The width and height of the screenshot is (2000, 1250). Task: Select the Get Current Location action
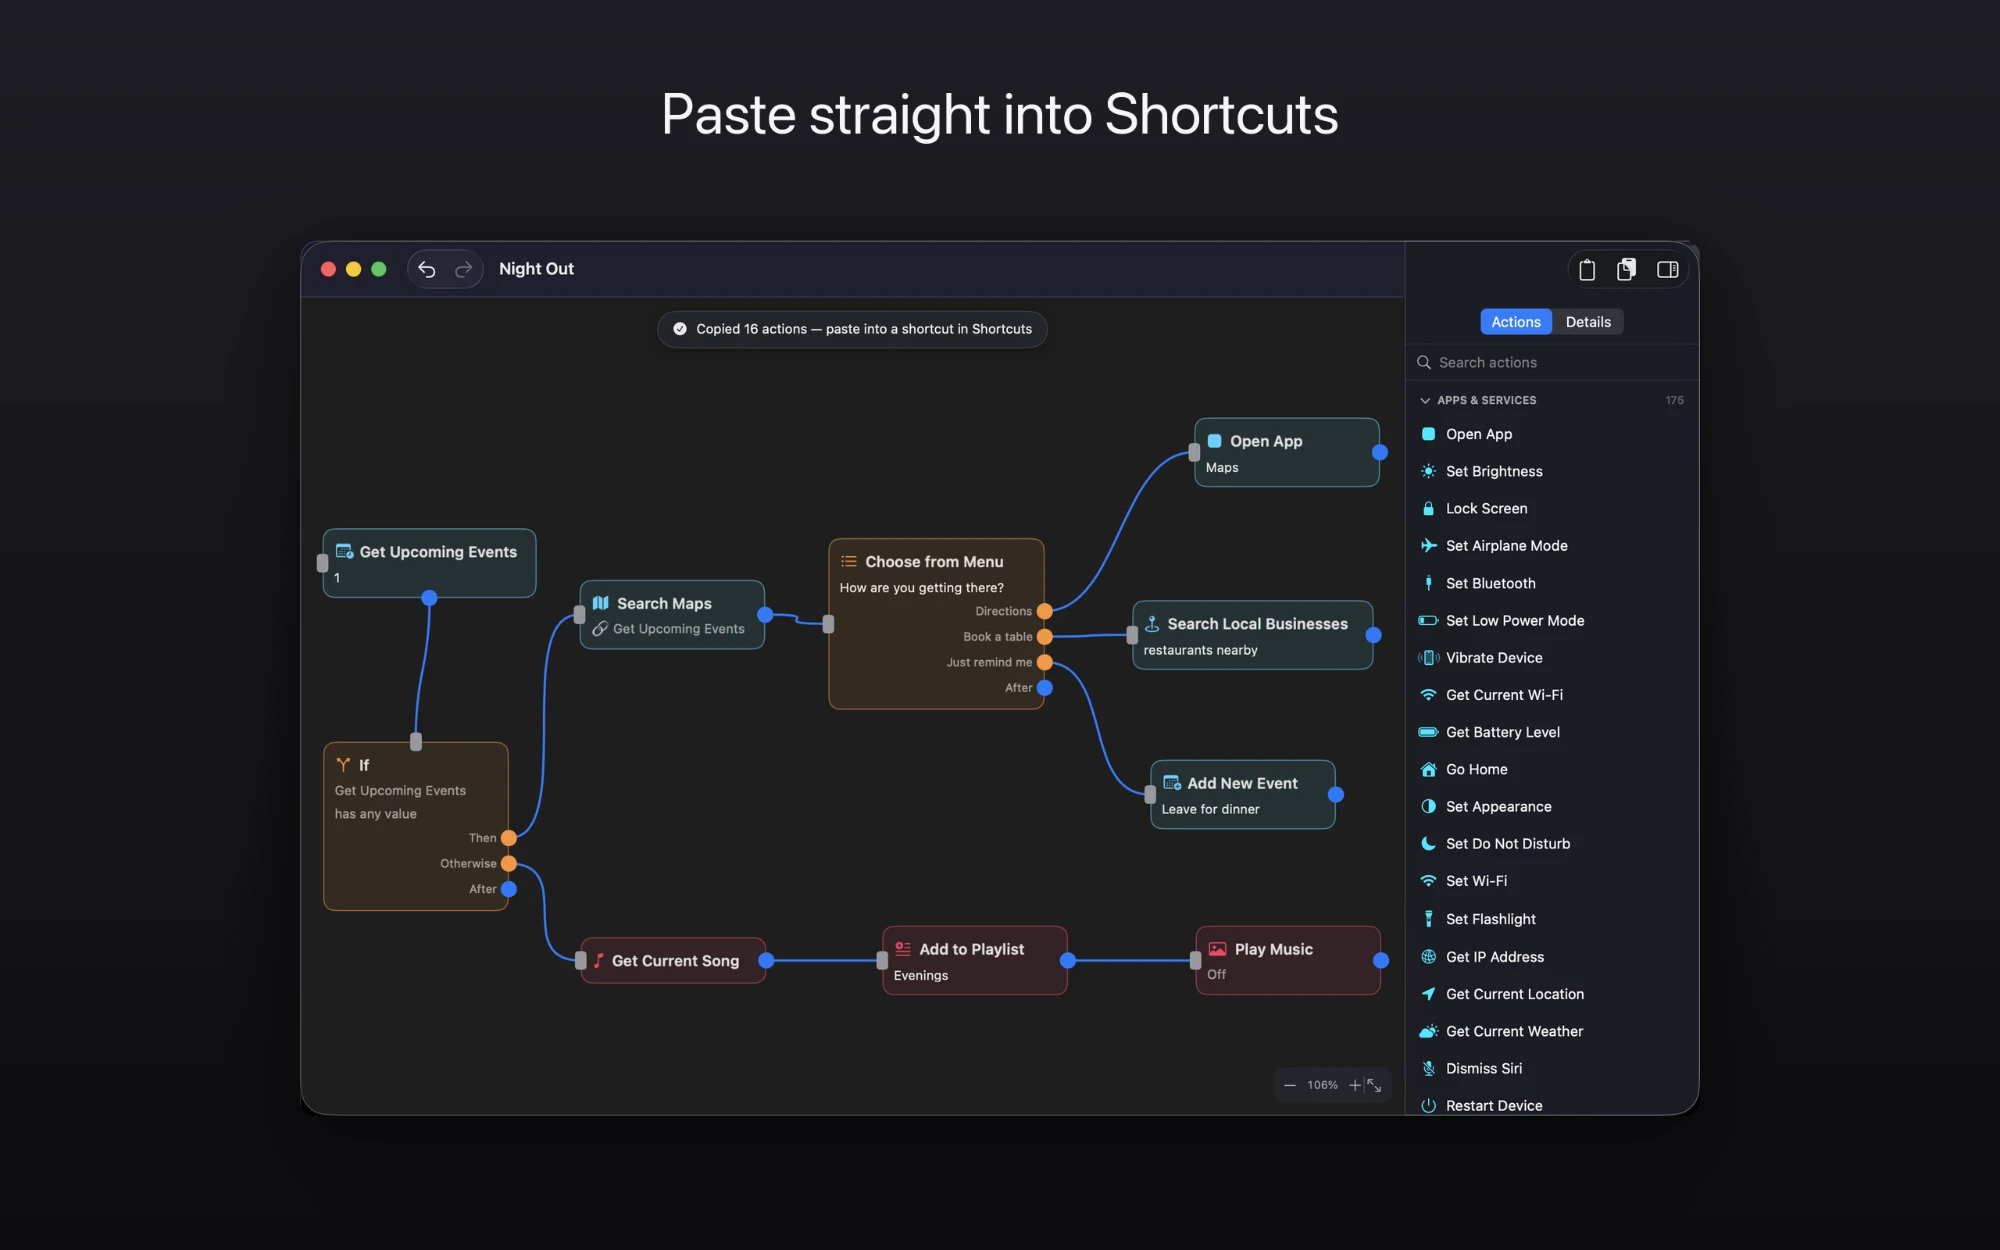[x=1552, y=994]
